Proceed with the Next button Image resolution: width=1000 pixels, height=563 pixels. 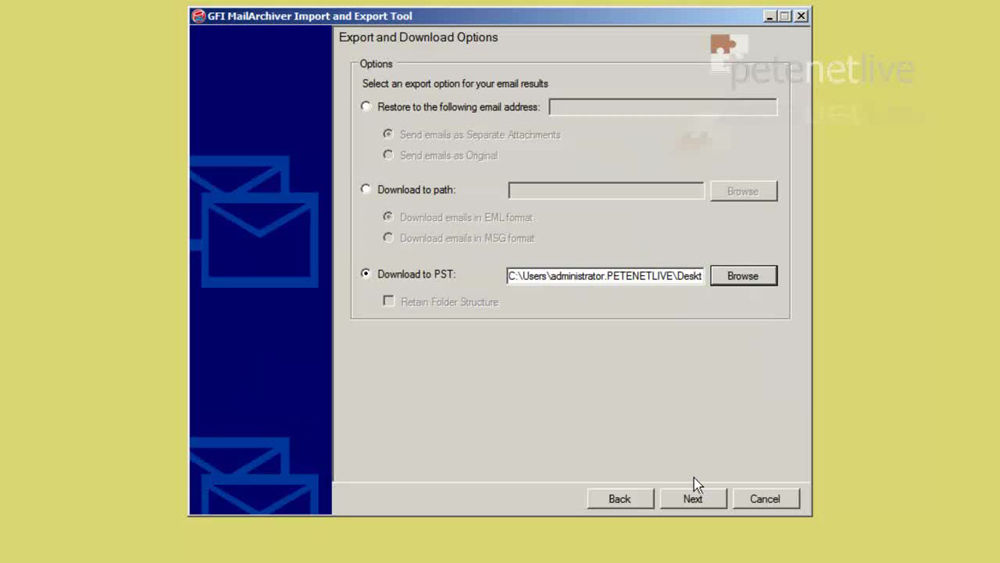coord(693,499)
